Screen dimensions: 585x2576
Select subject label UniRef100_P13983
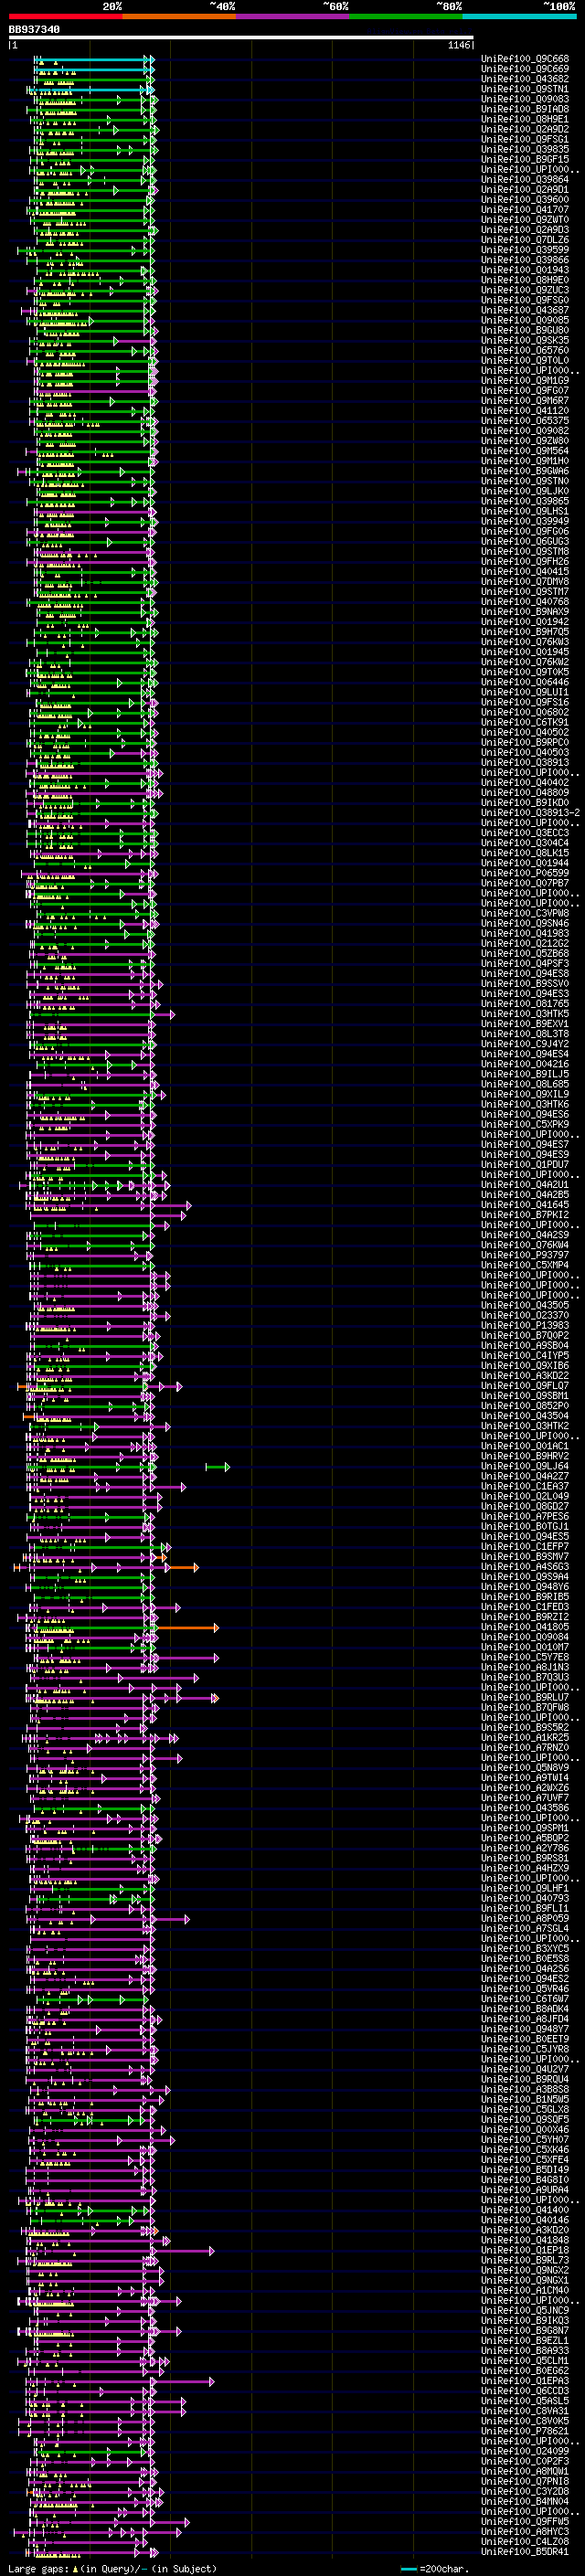(525, 1325)
